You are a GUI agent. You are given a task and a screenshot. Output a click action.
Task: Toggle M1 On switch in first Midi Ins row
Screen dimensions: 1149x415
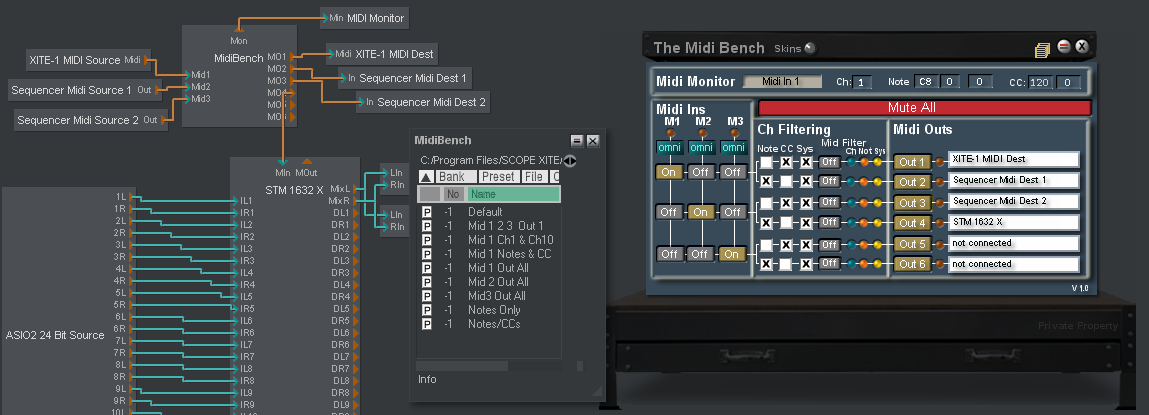click(x=669, y=172)
